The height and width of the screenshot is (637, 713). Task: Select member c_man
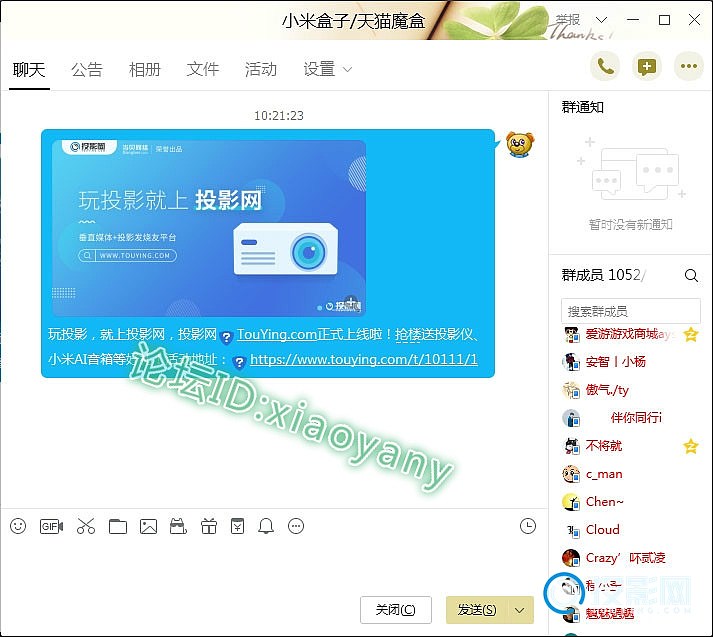pyautogui.click(x=631, y=474)
